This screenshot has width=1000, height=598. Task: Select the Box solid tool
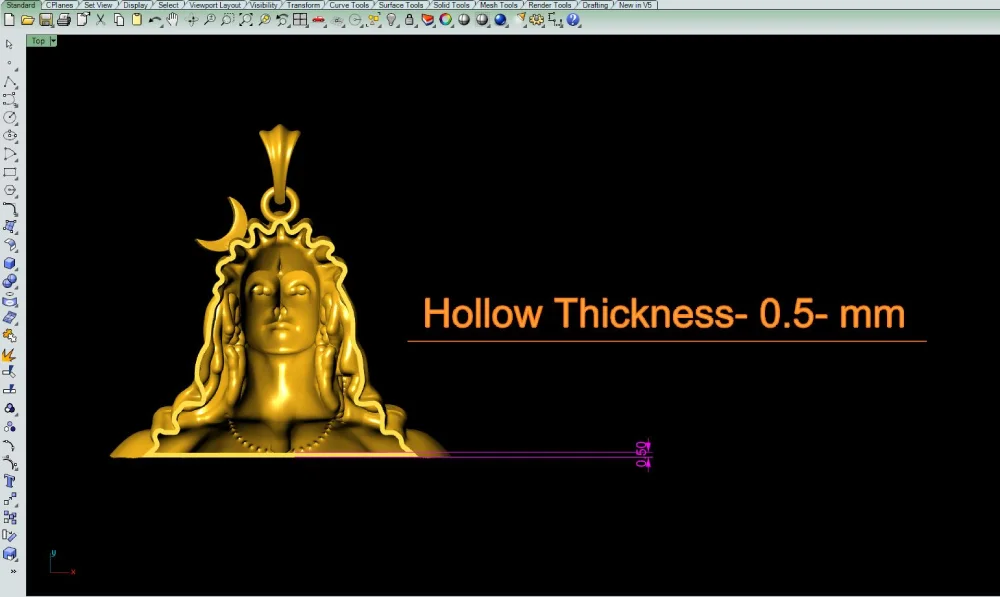click(10, 263)
